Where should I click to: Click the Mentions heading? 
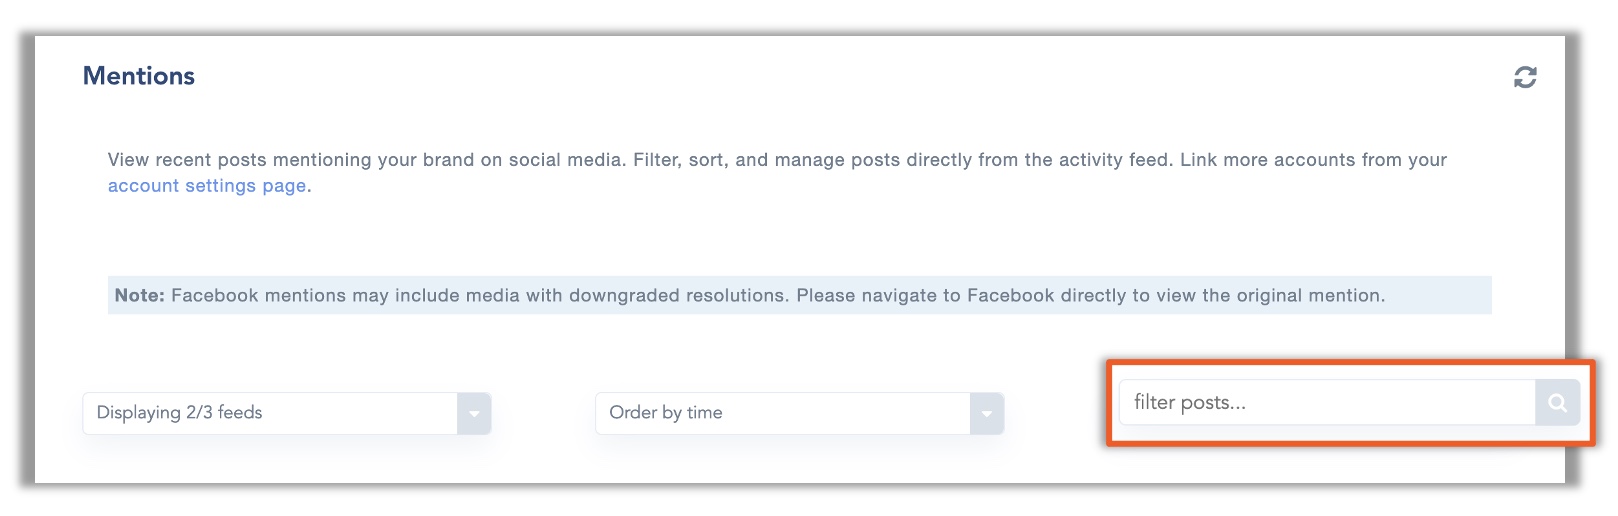point(139,76)
